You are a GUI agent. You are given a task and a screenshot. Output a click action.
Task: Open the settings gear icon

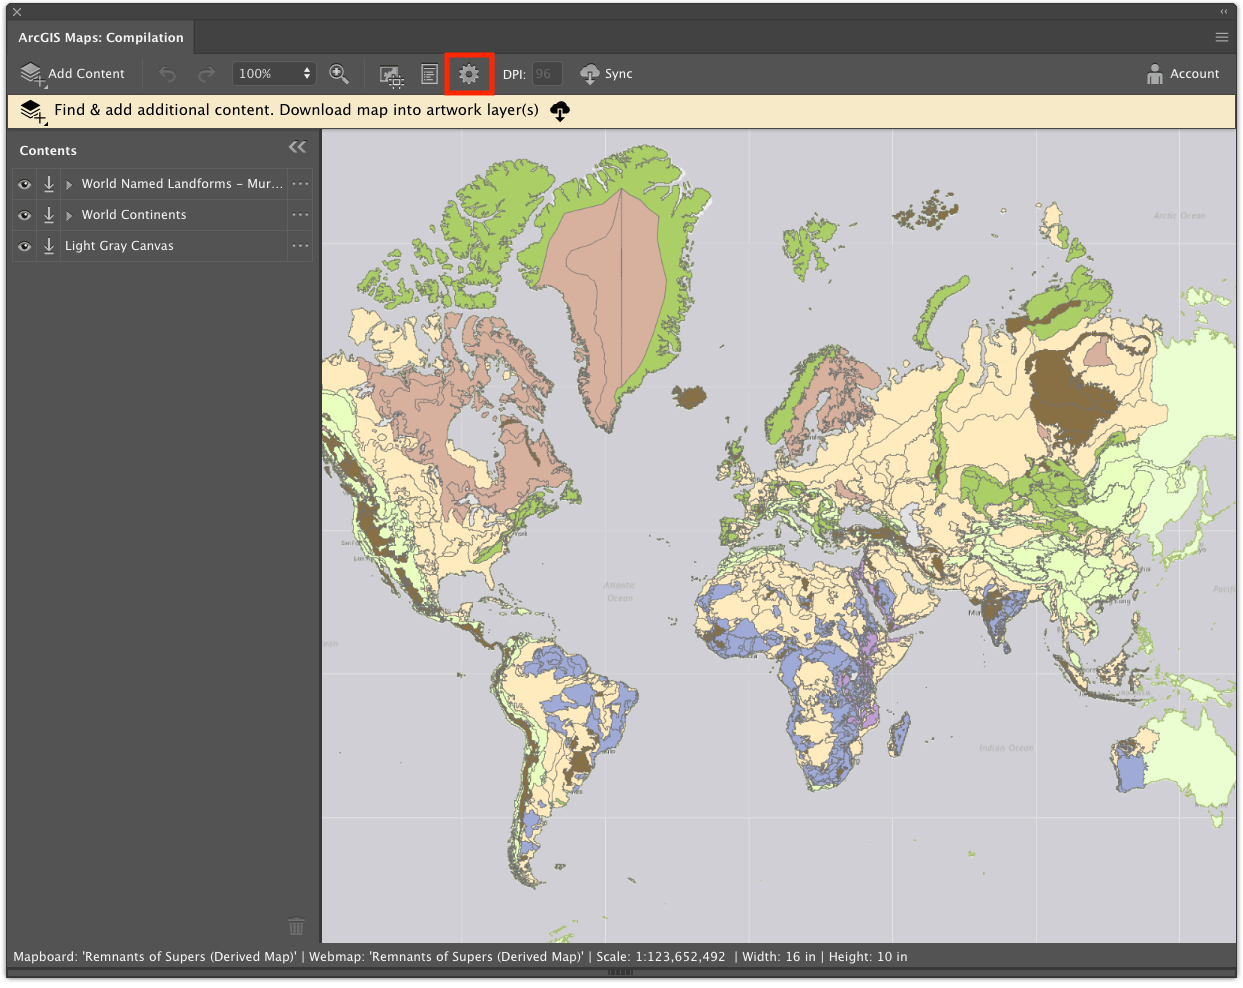469,74
